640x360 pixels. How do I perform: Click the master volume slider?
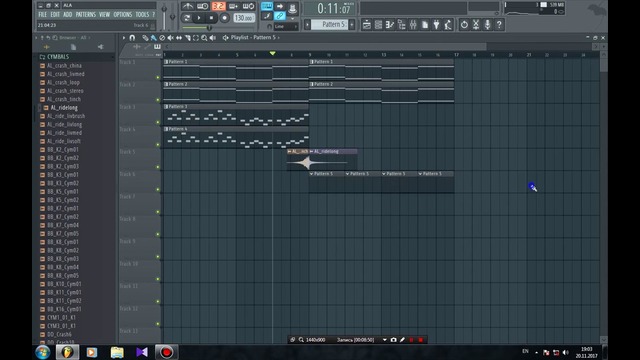click(164, 16)
